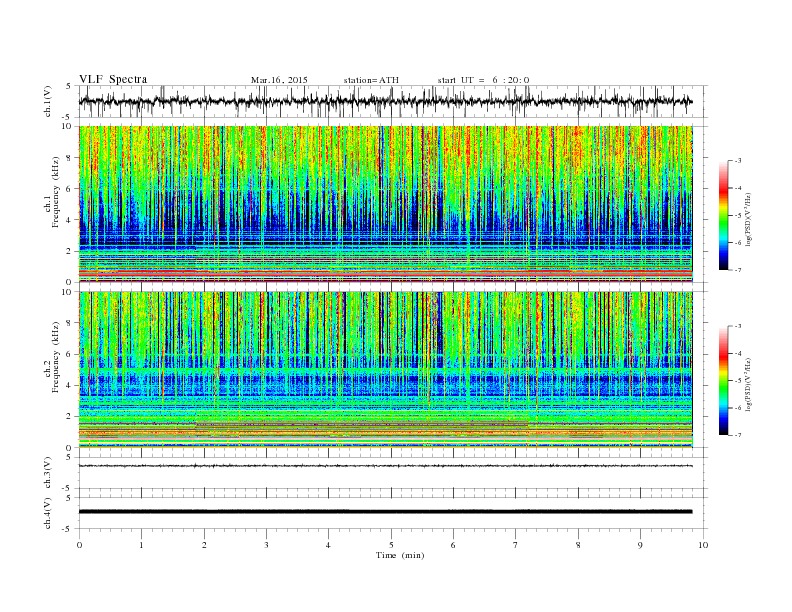Click the "8" tick on the time axis
Screen dimensions: 792x612
578,545
